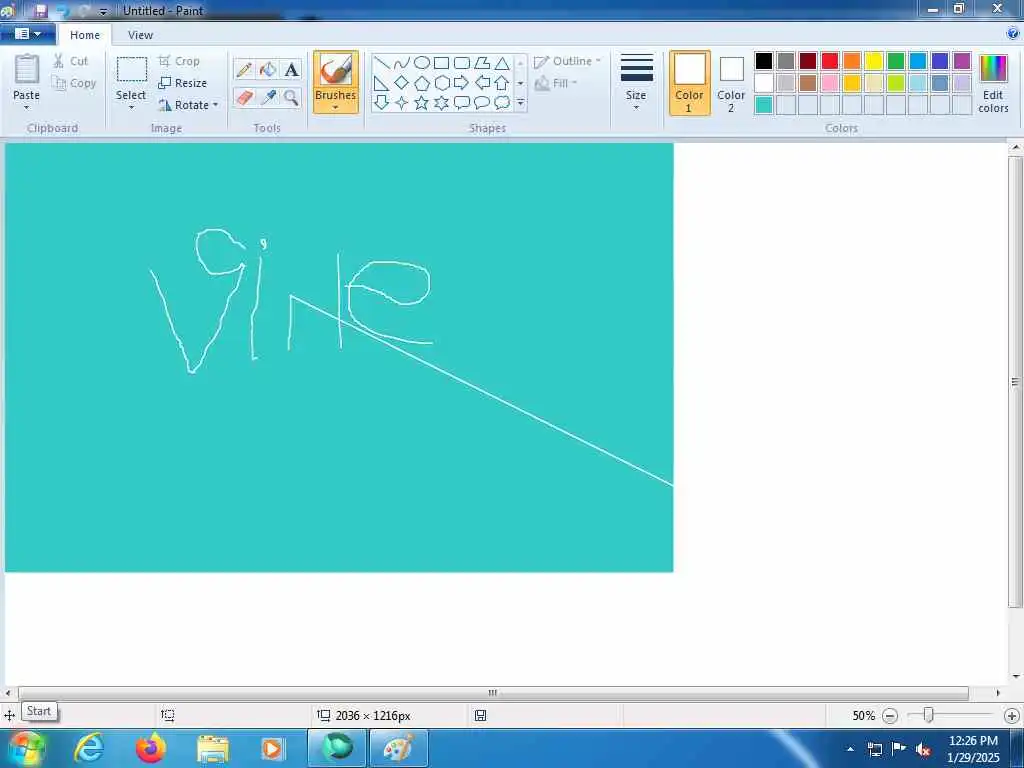Pick the red color swatch
The width and height of the screenshot is (1024, 768).
click(830, 61)
